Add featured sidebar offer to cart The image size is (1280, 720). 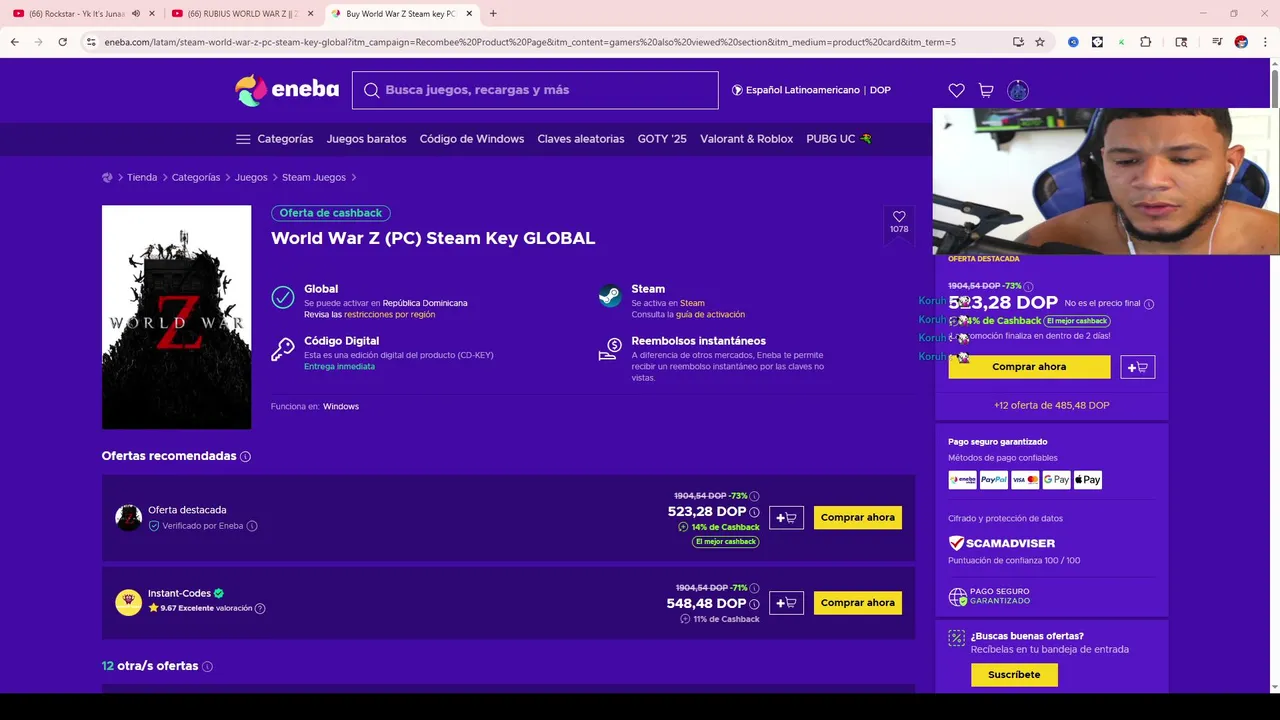[1138, 367]
